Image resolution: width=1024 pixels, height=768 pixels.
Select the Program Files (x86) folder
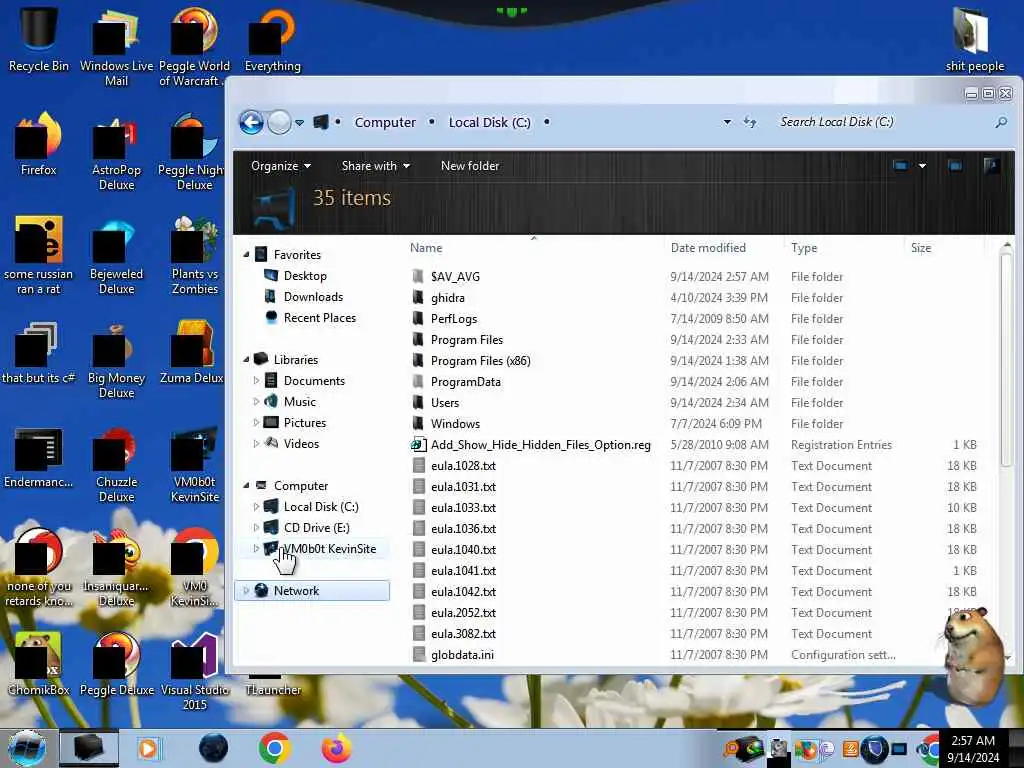[x=480, y=360]
